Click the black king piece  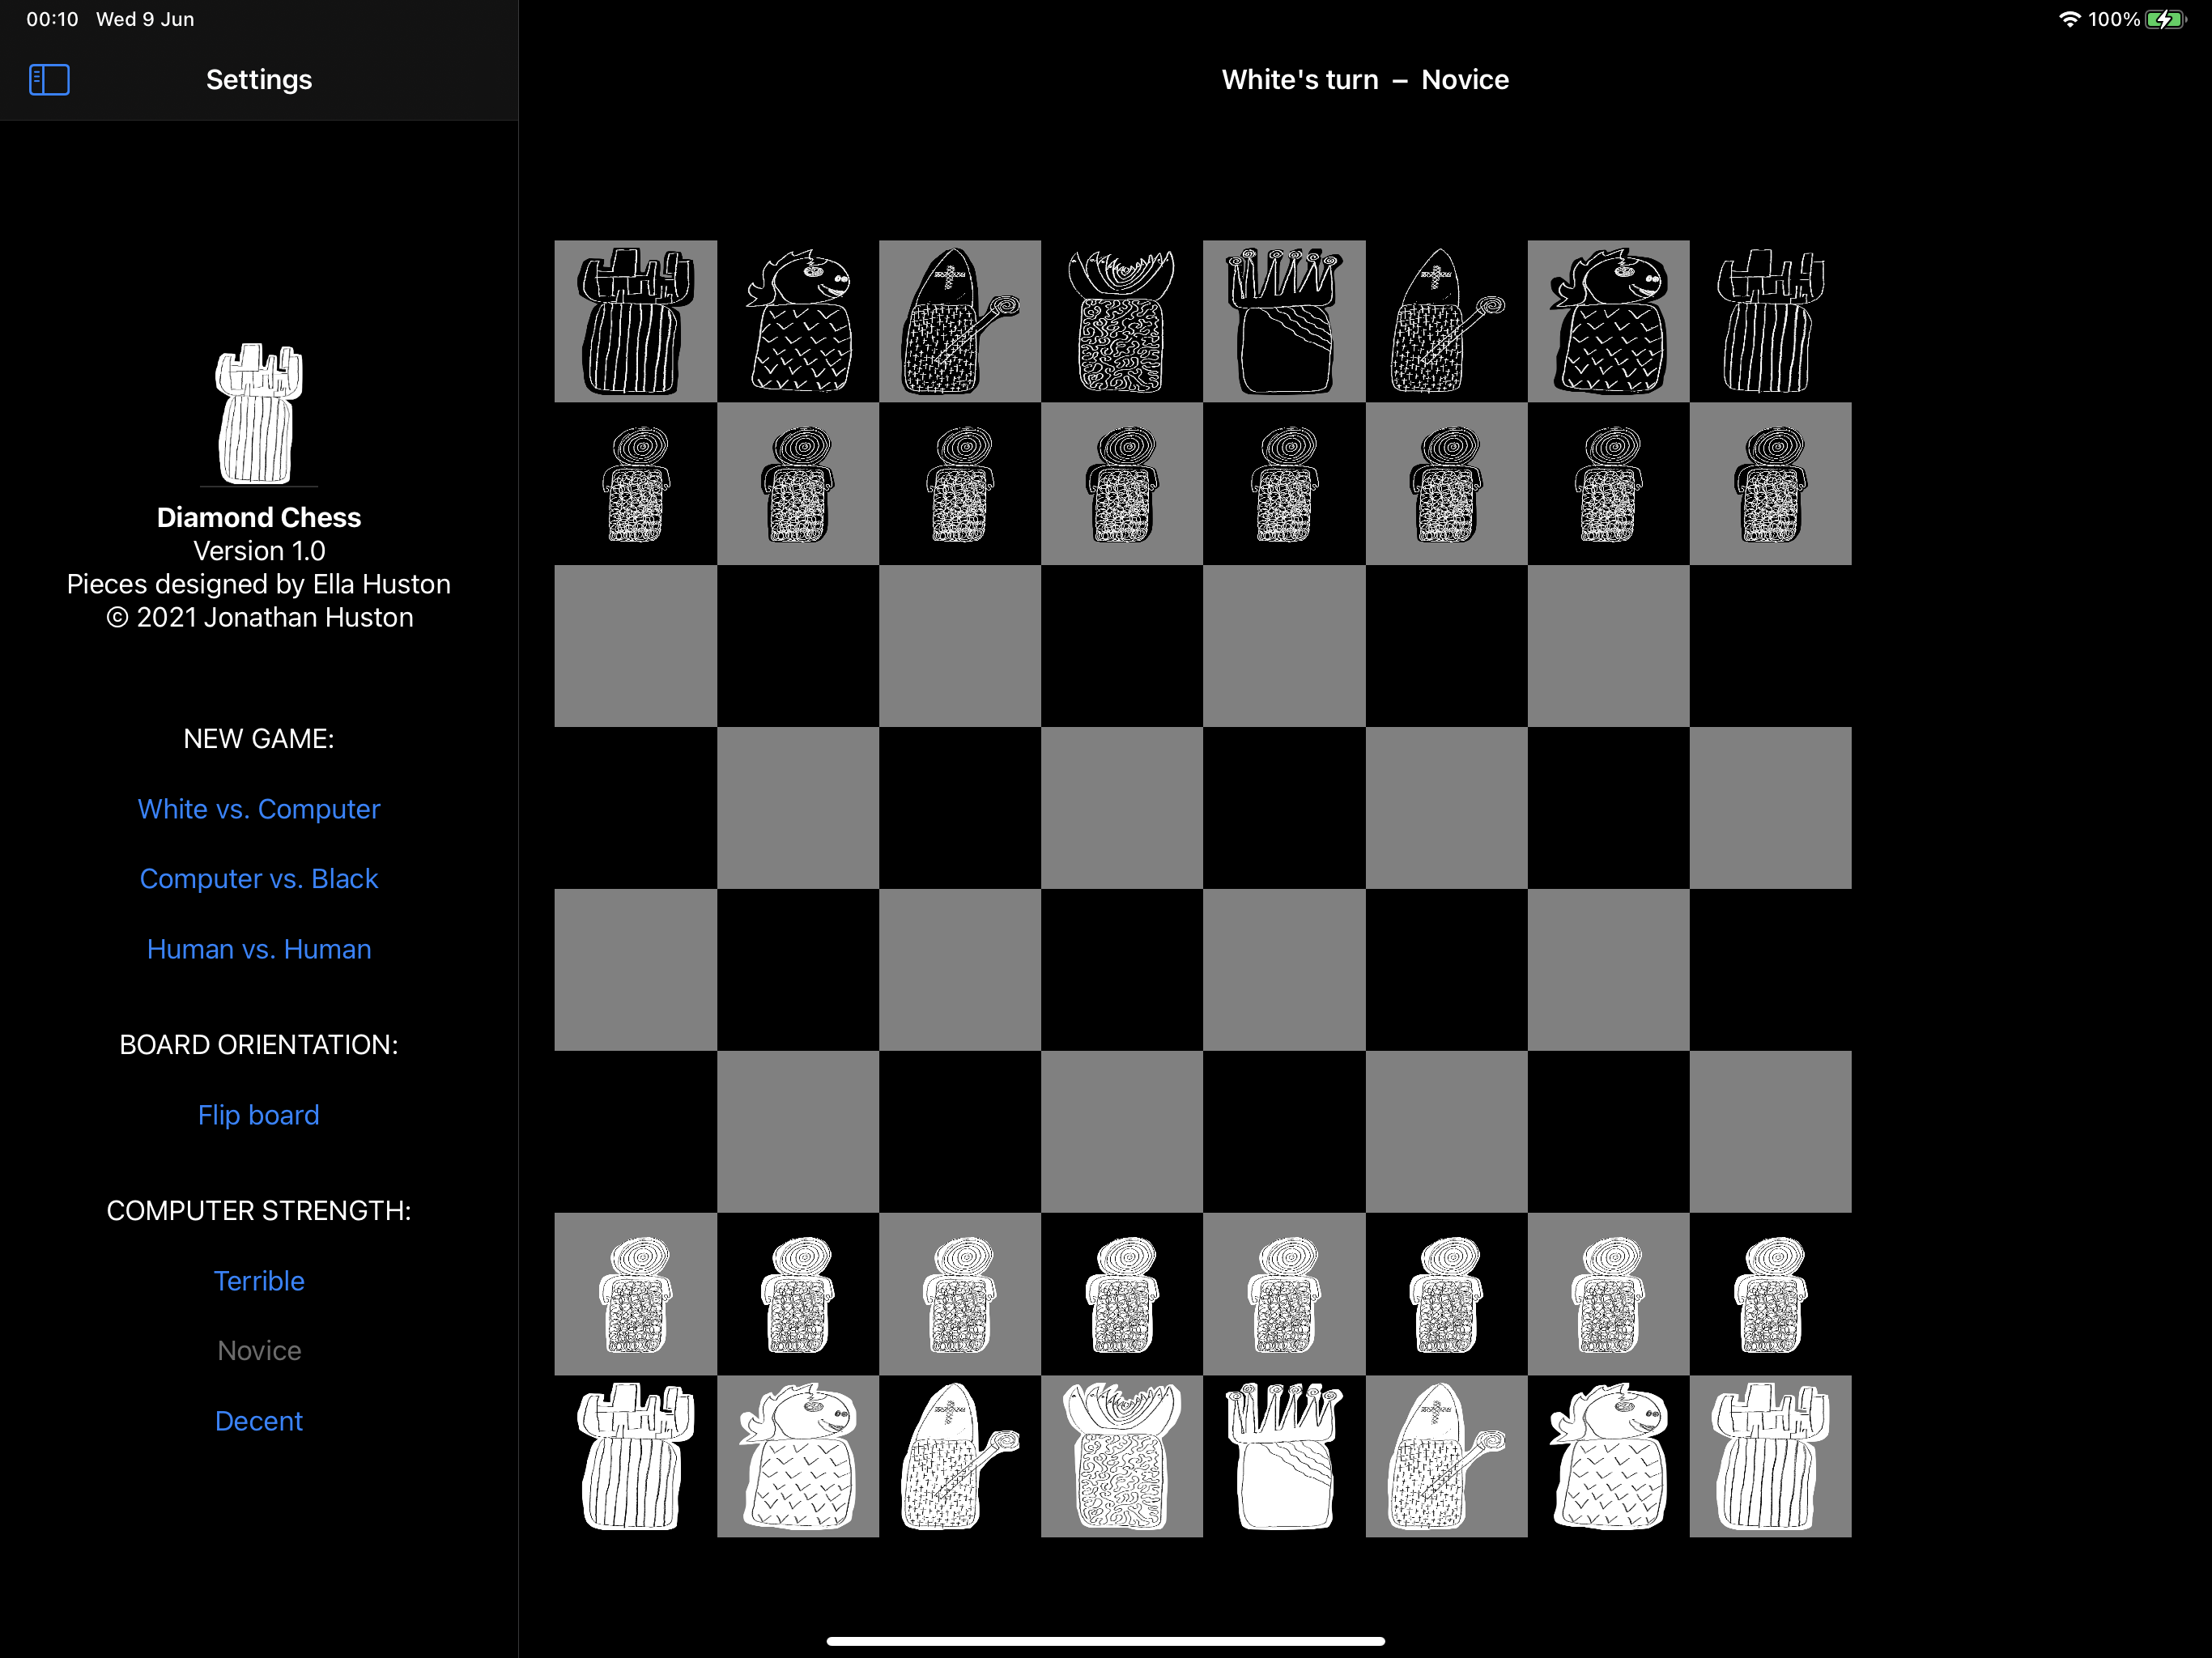(x=1284, y=321)
